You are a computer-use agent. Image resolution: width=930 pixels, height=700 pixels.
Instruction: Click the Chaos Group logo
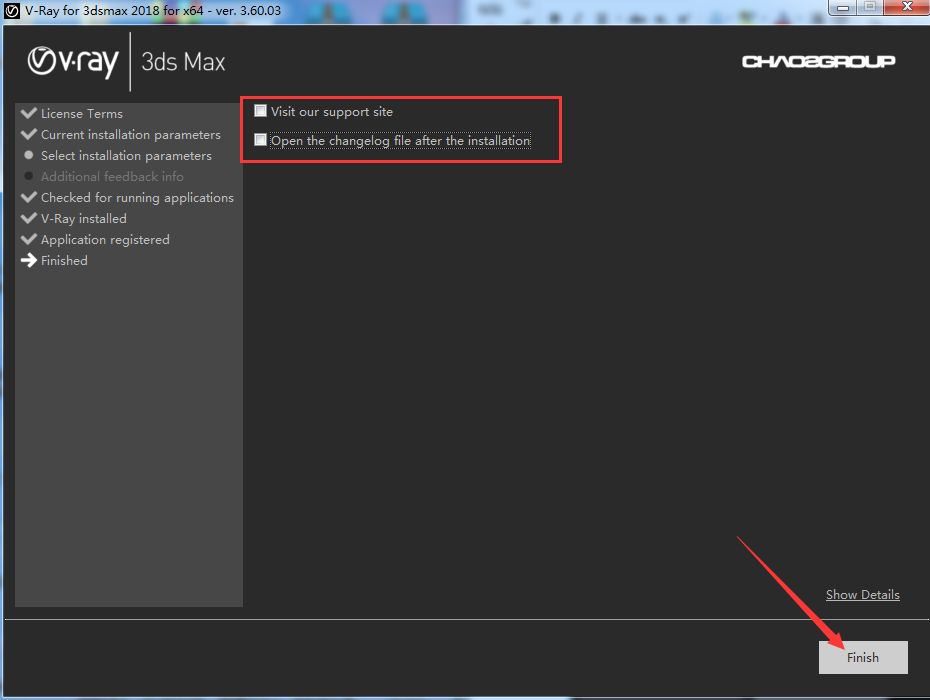(x=818, y=61)
